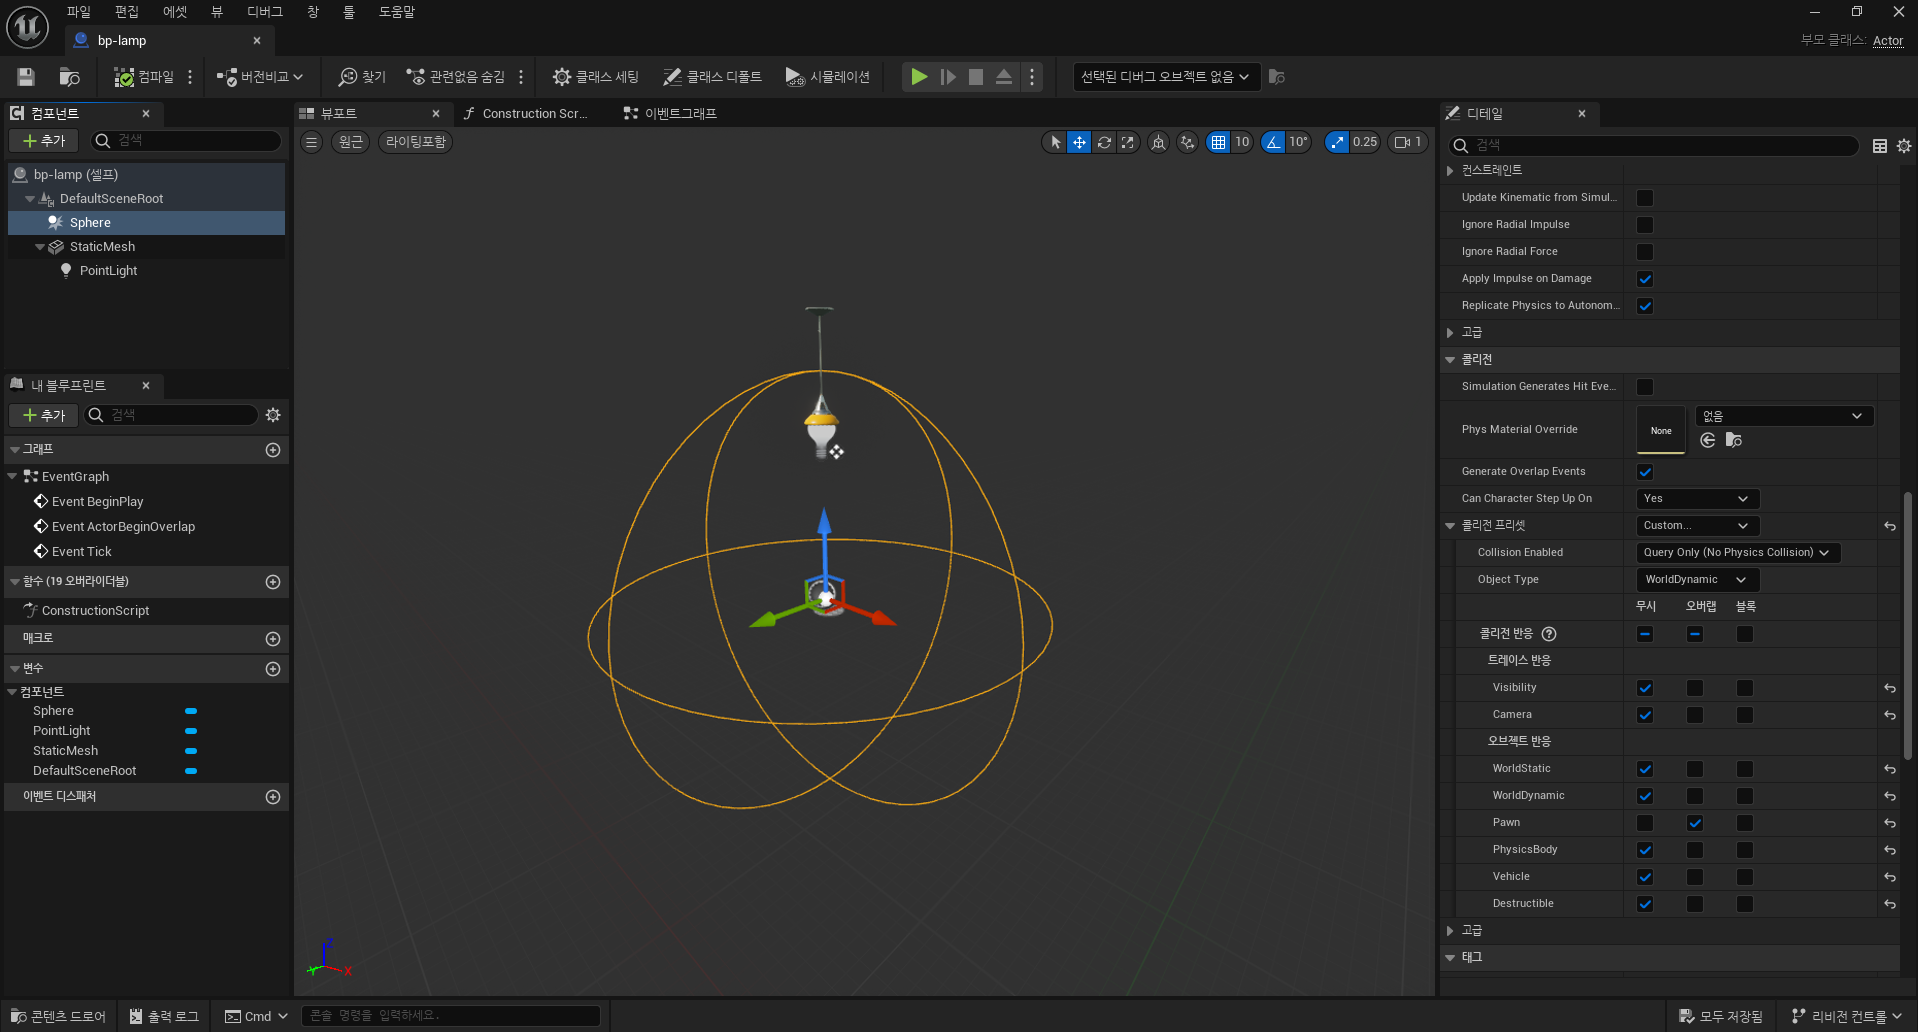Viewport: 1918px width, 1032px height.
Task: Click the Find search button
Action: click(362, 77)
